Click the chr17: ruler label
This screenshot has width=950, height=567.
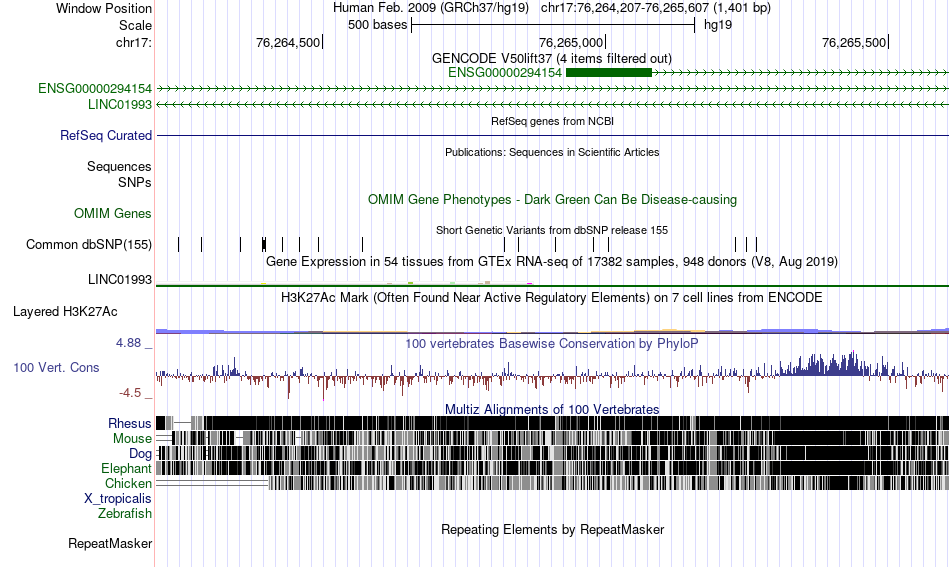tap(134, 42)
